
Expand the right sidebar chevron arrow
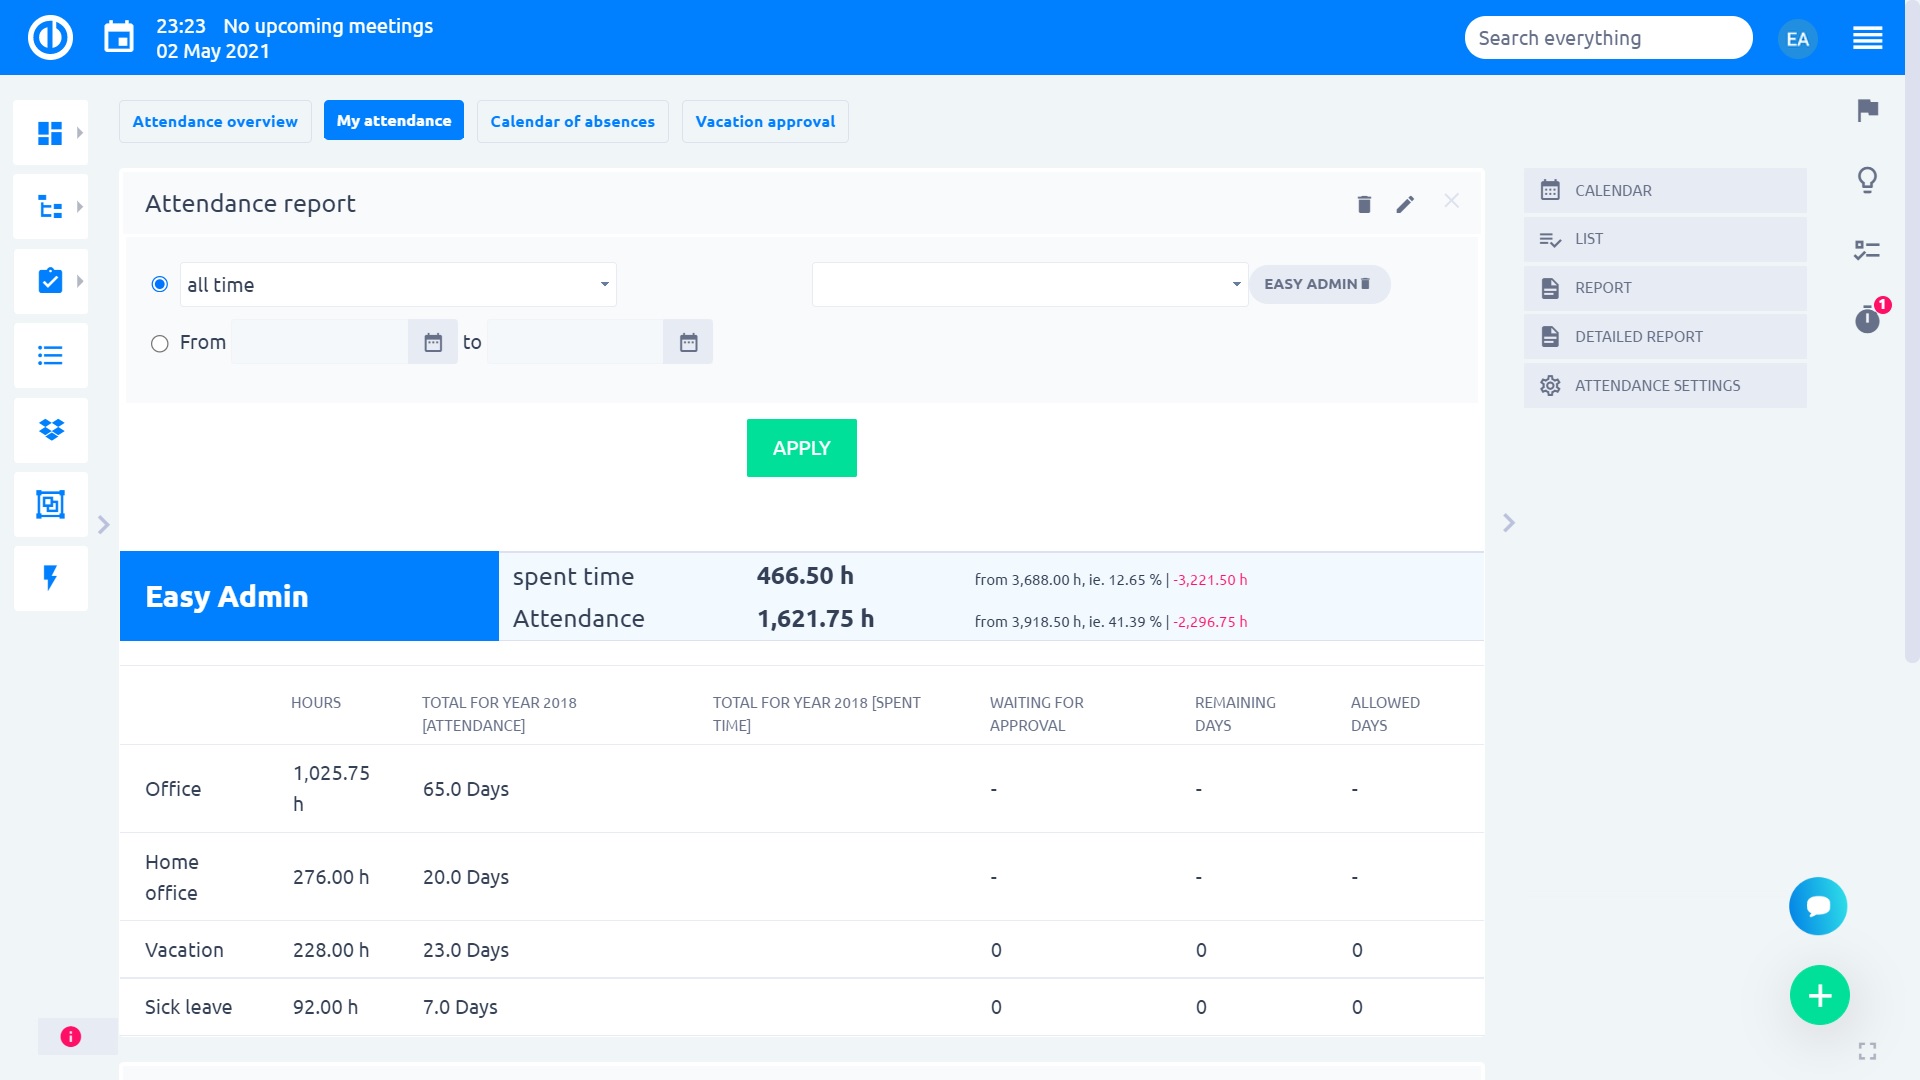point(1509,523)
